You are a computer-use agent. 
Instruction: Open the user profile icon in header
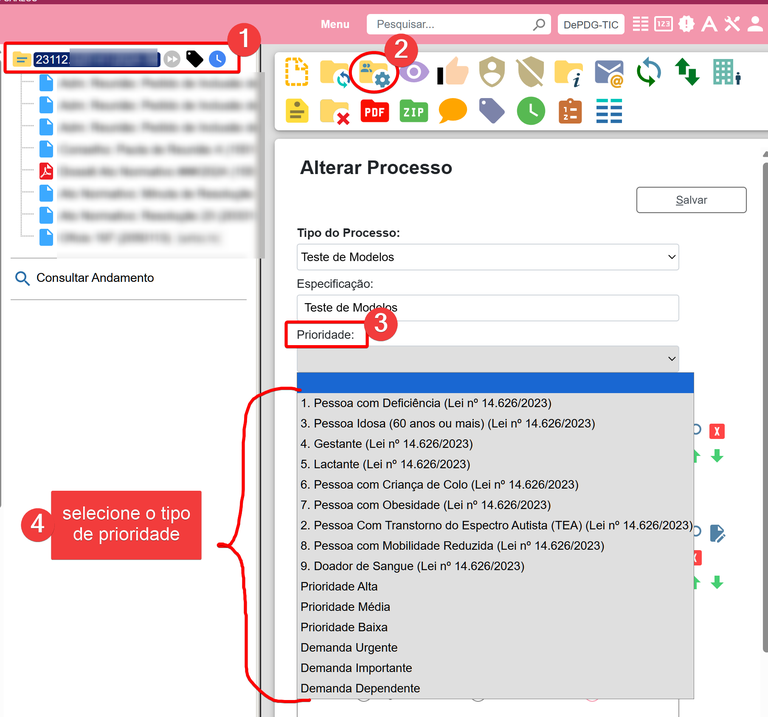pyautogui.click(x=755, y=24)
